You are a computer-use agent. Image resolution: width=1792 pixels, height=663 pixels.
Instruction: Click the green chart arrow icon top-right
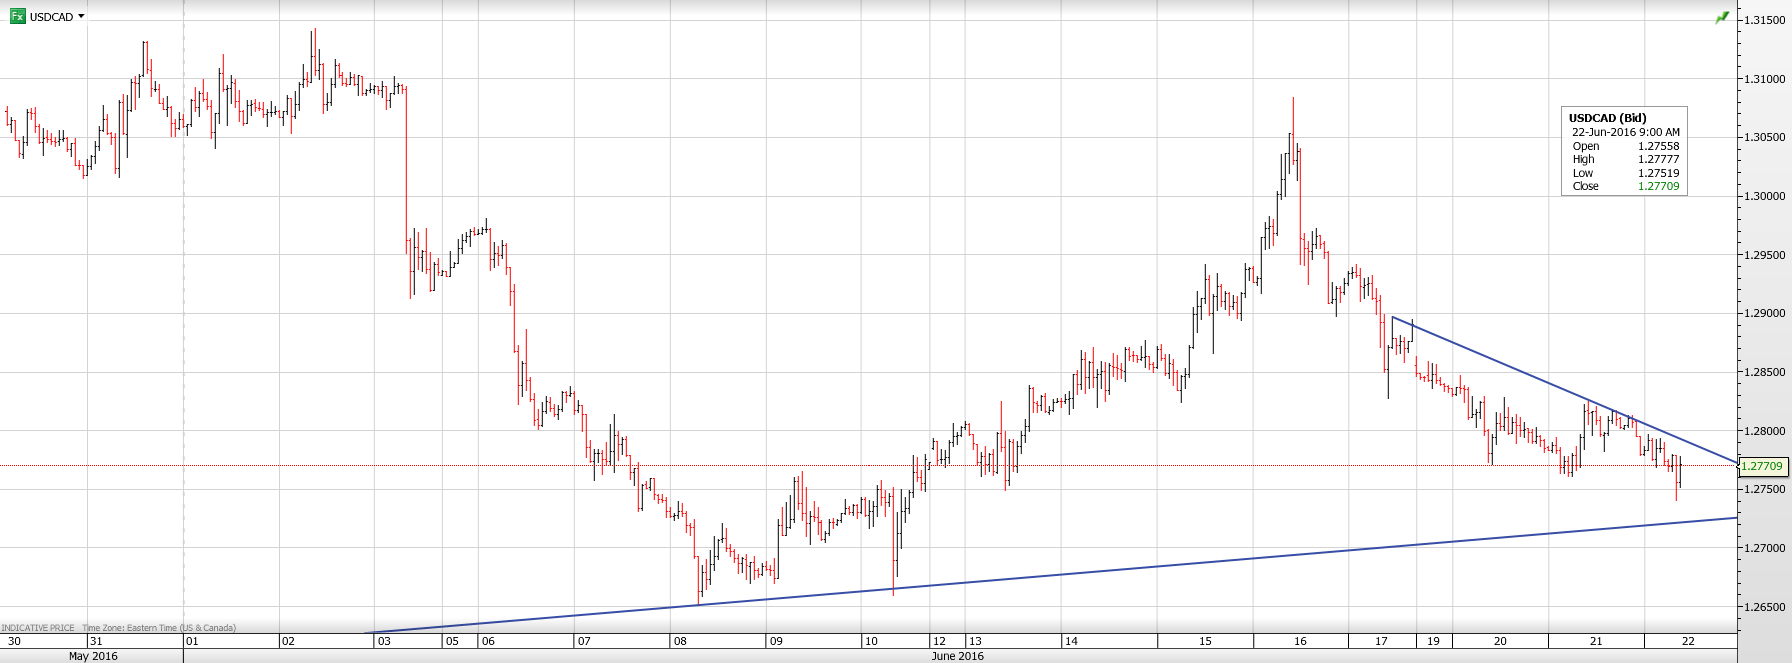tap(1722, 18)
